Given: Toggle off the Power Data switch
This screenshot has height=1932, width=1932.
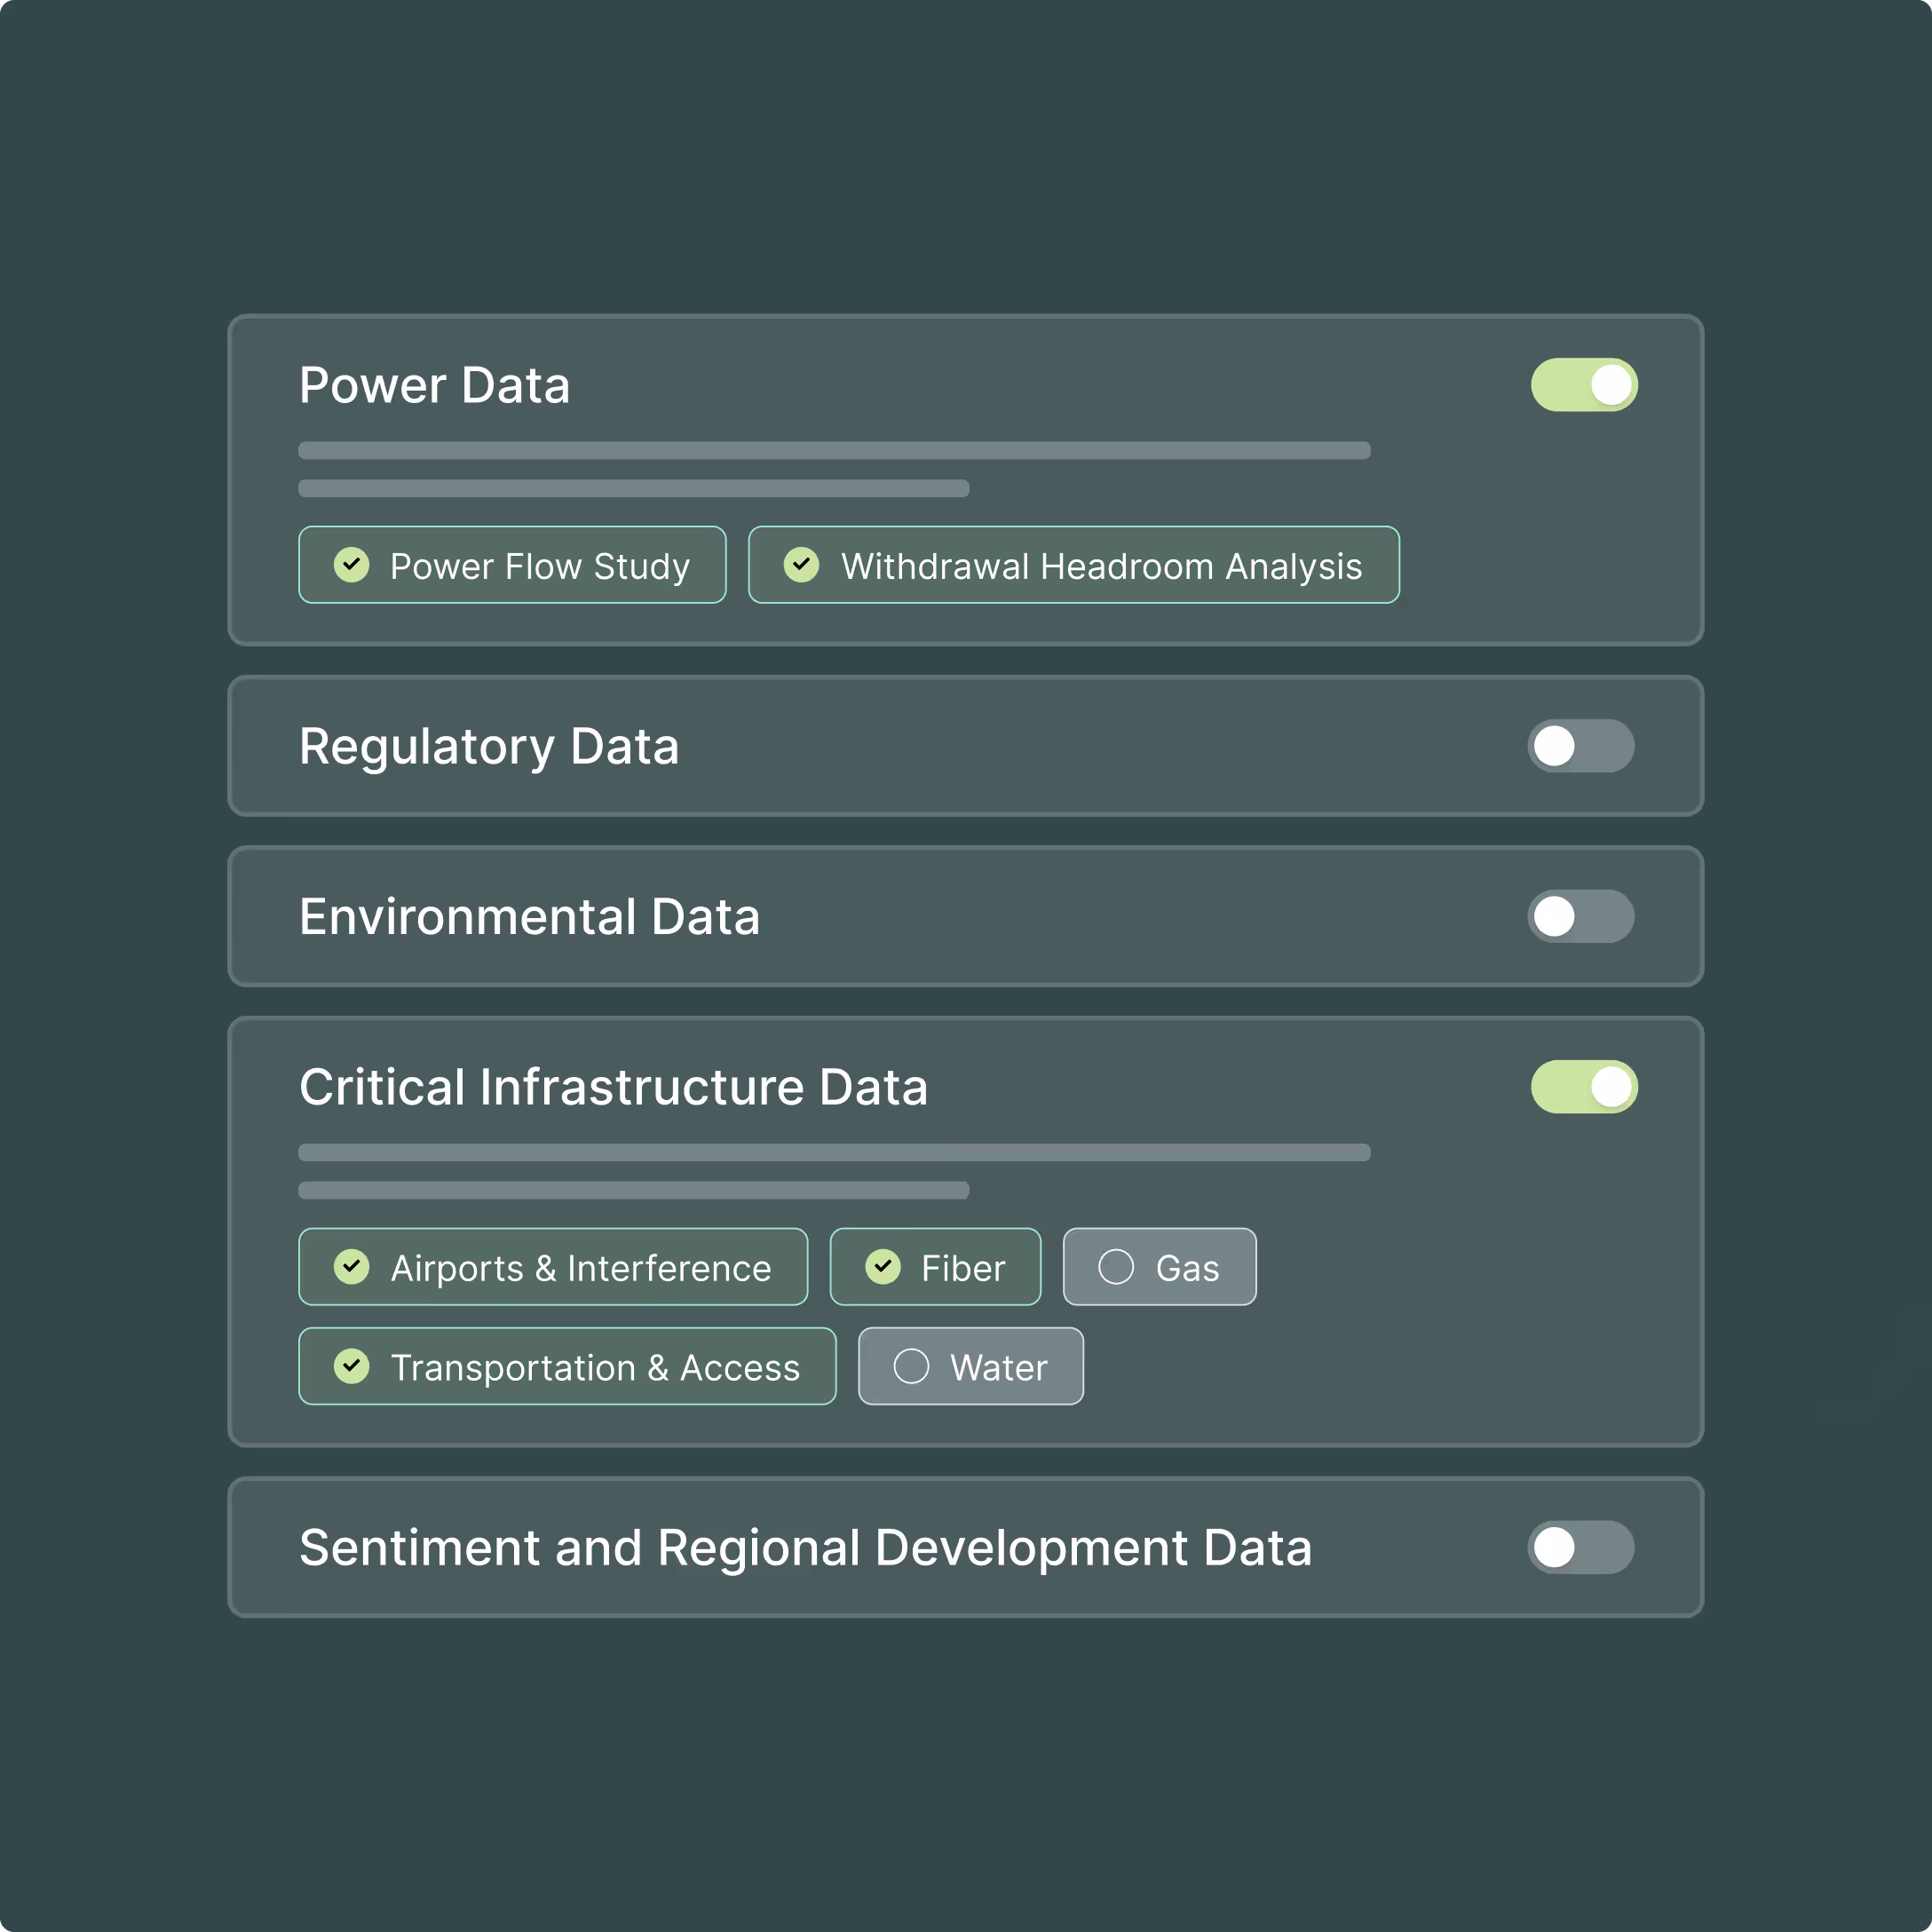Looking at the screenshot, I should click(x=1584, y=385).
